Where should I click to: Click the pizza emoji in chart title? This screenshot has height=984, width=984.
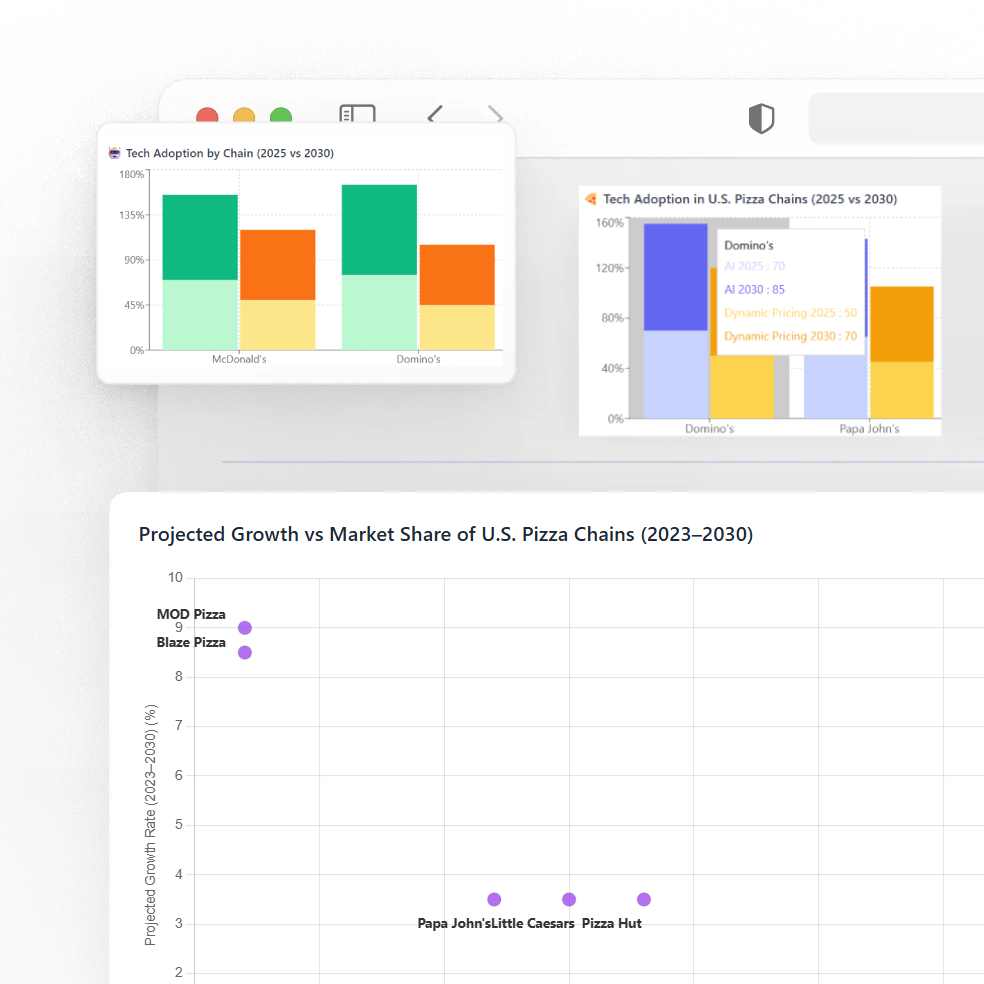(x=591, y=199)
